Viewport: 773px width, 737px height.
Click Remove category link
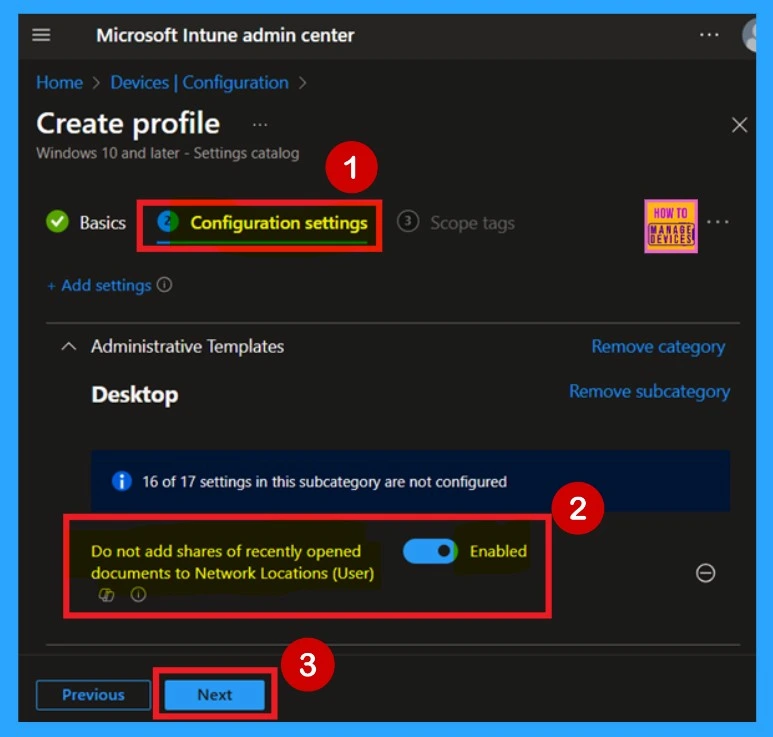point(658,347)
